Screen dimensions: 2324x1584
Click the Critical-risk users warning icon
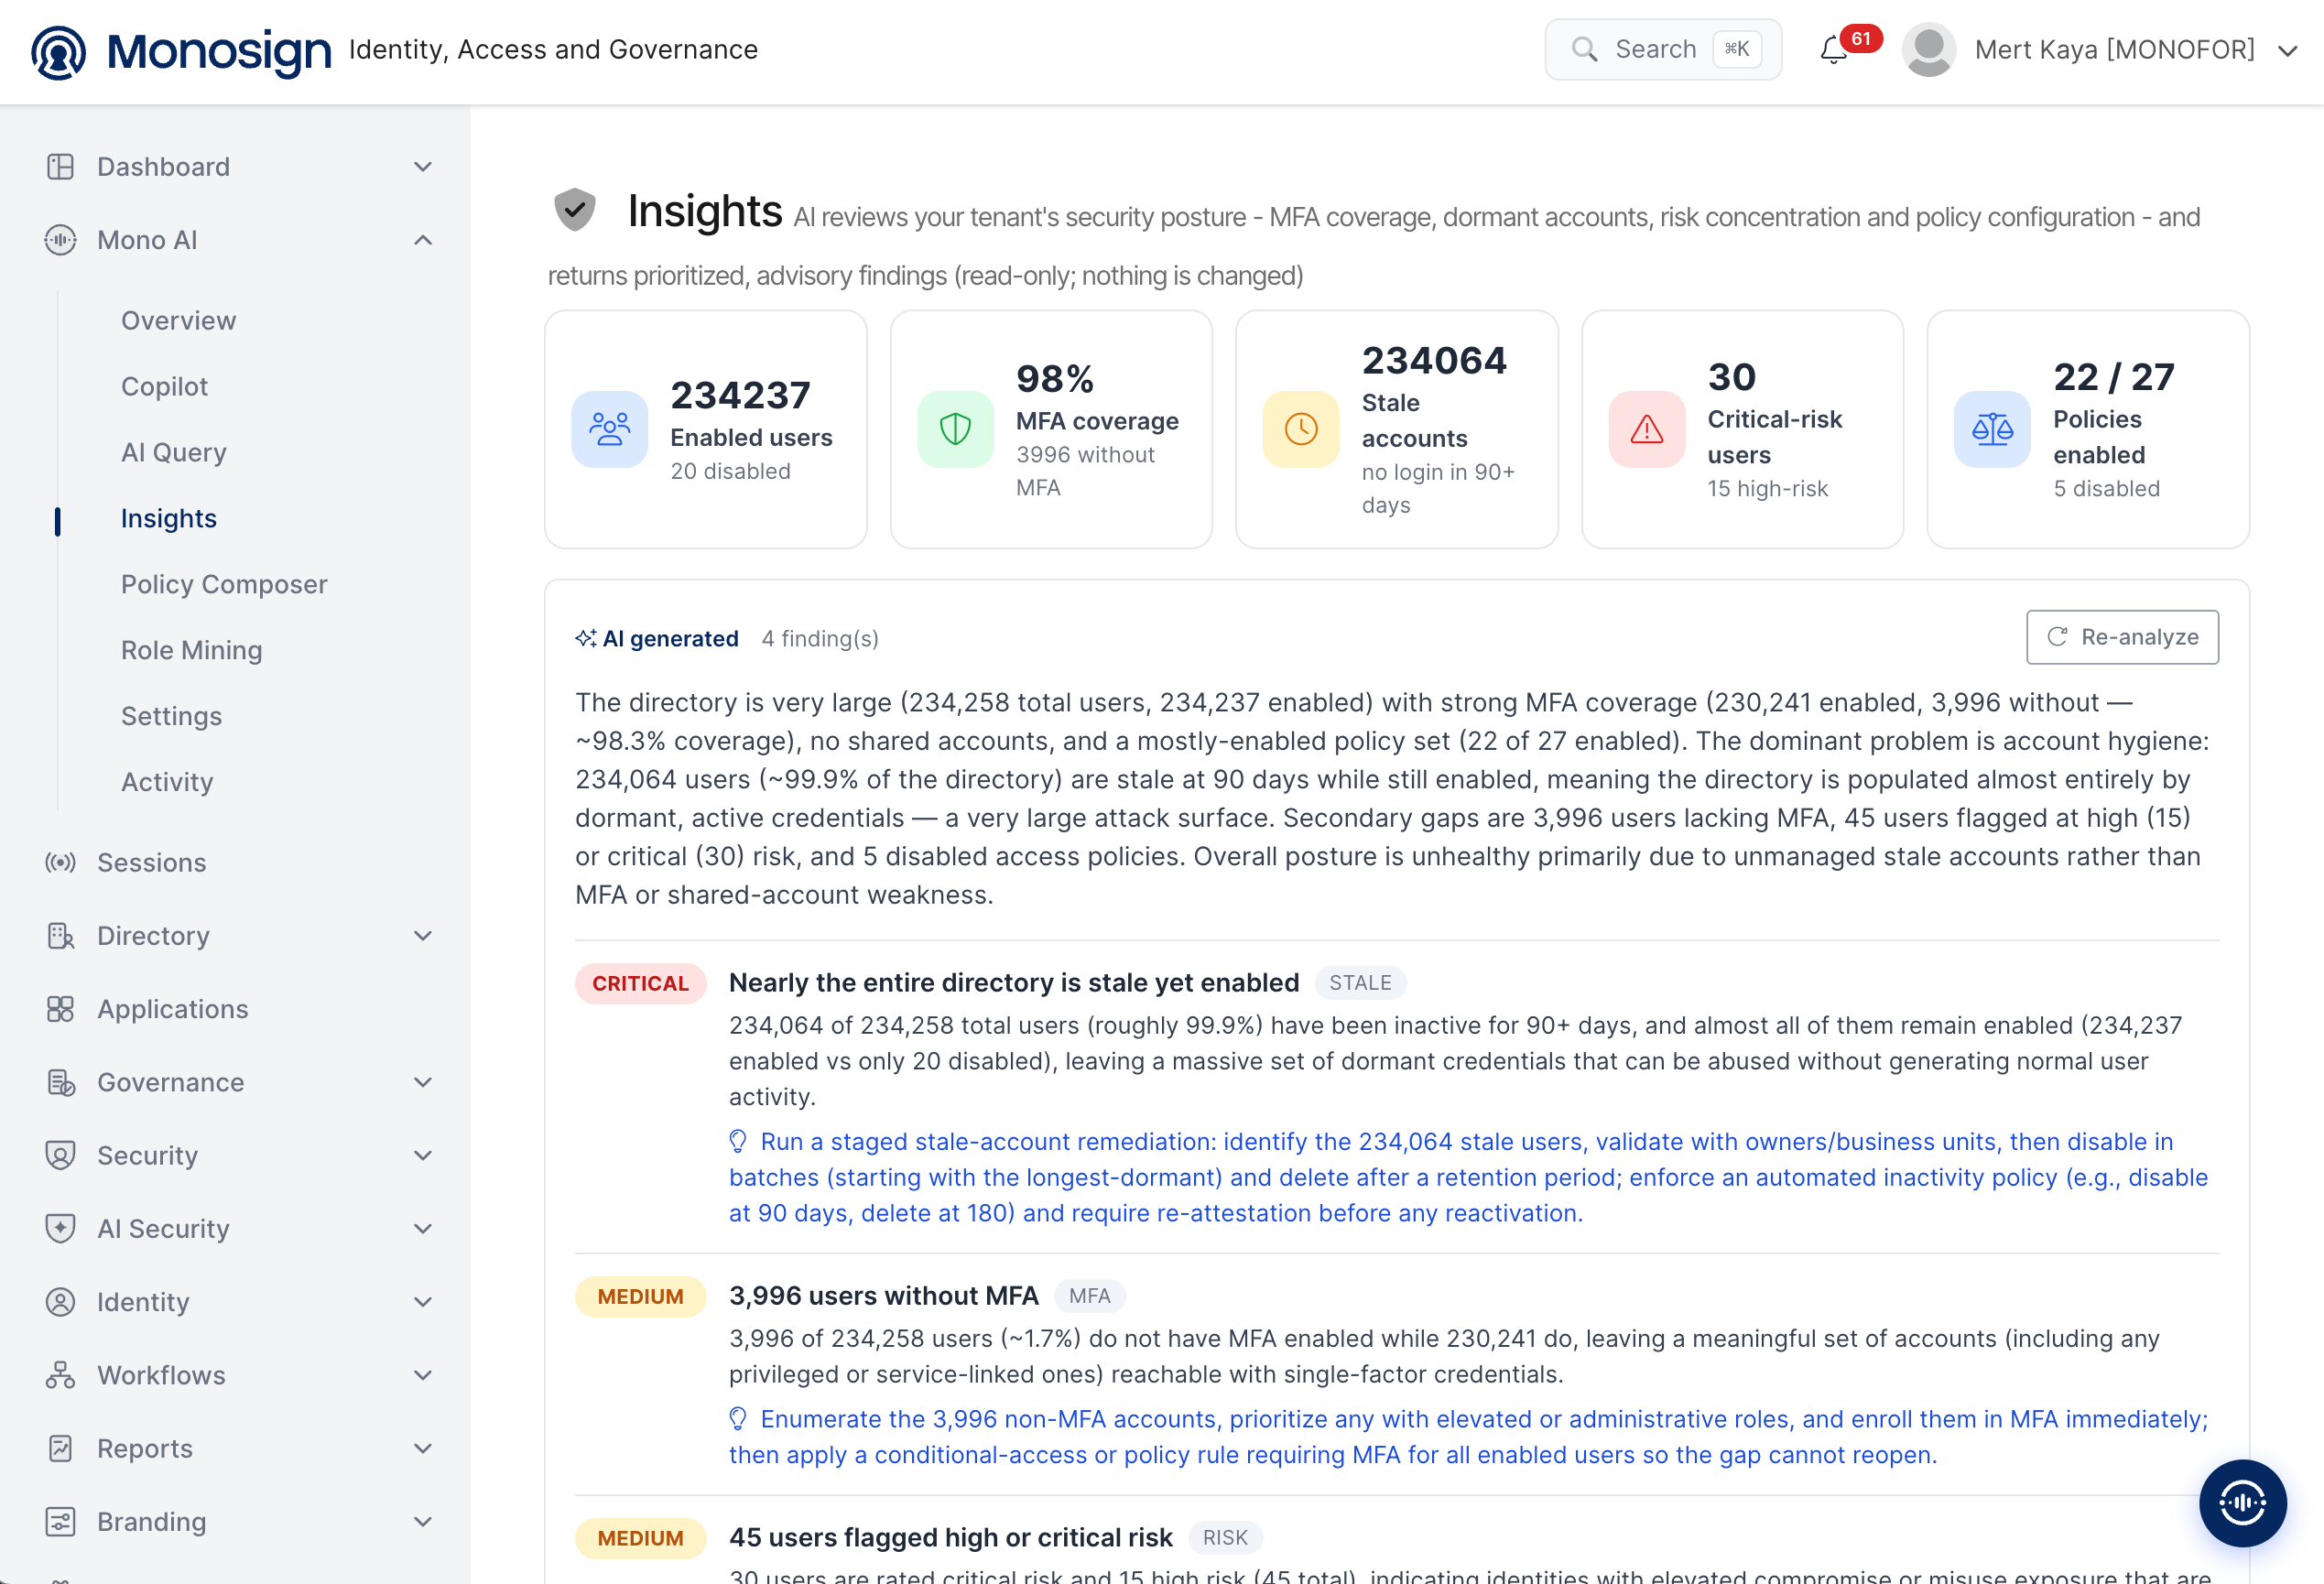pyautogui.click(x=1646, y=429)
